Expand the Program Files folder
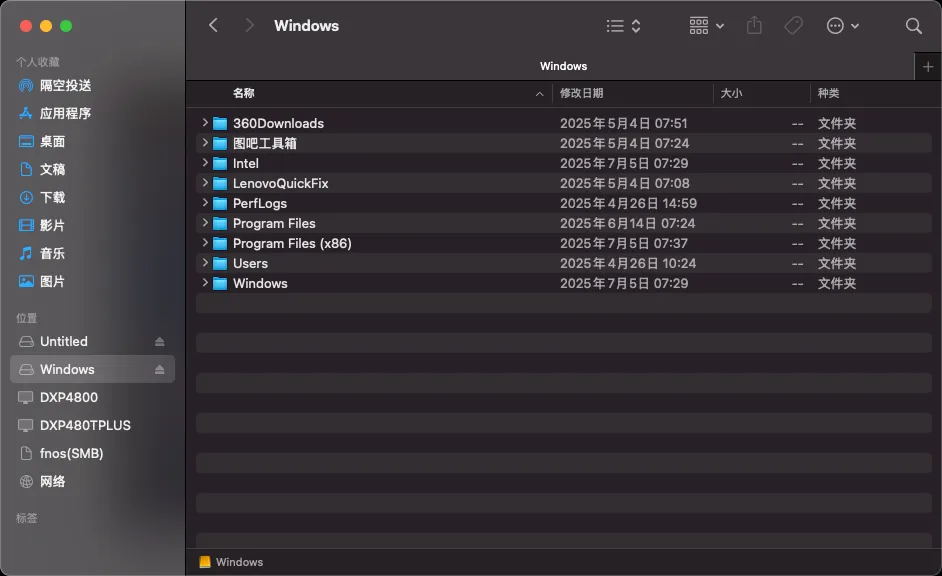This screenshot has height=576, width=942. click(x=205, y=222)
